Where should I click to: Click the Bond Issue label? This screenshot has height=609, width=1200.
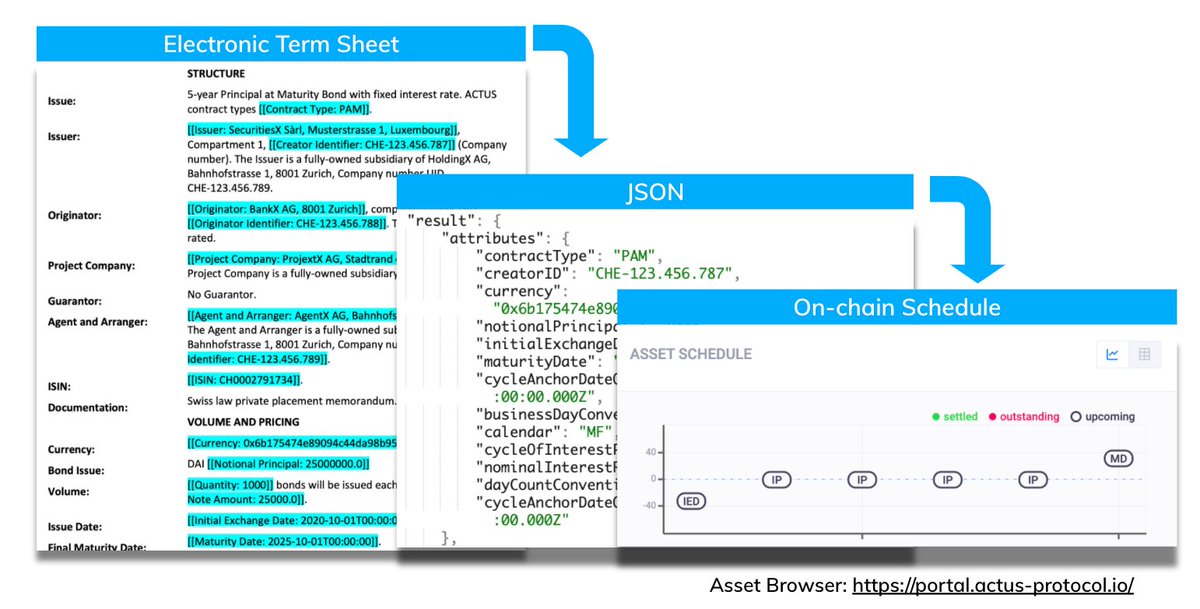point(76,470)
